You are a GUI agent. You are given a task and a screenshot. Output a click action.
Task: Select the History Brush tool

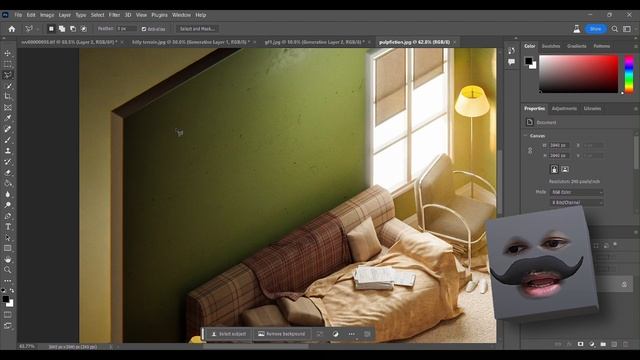[x=8, y=162]
